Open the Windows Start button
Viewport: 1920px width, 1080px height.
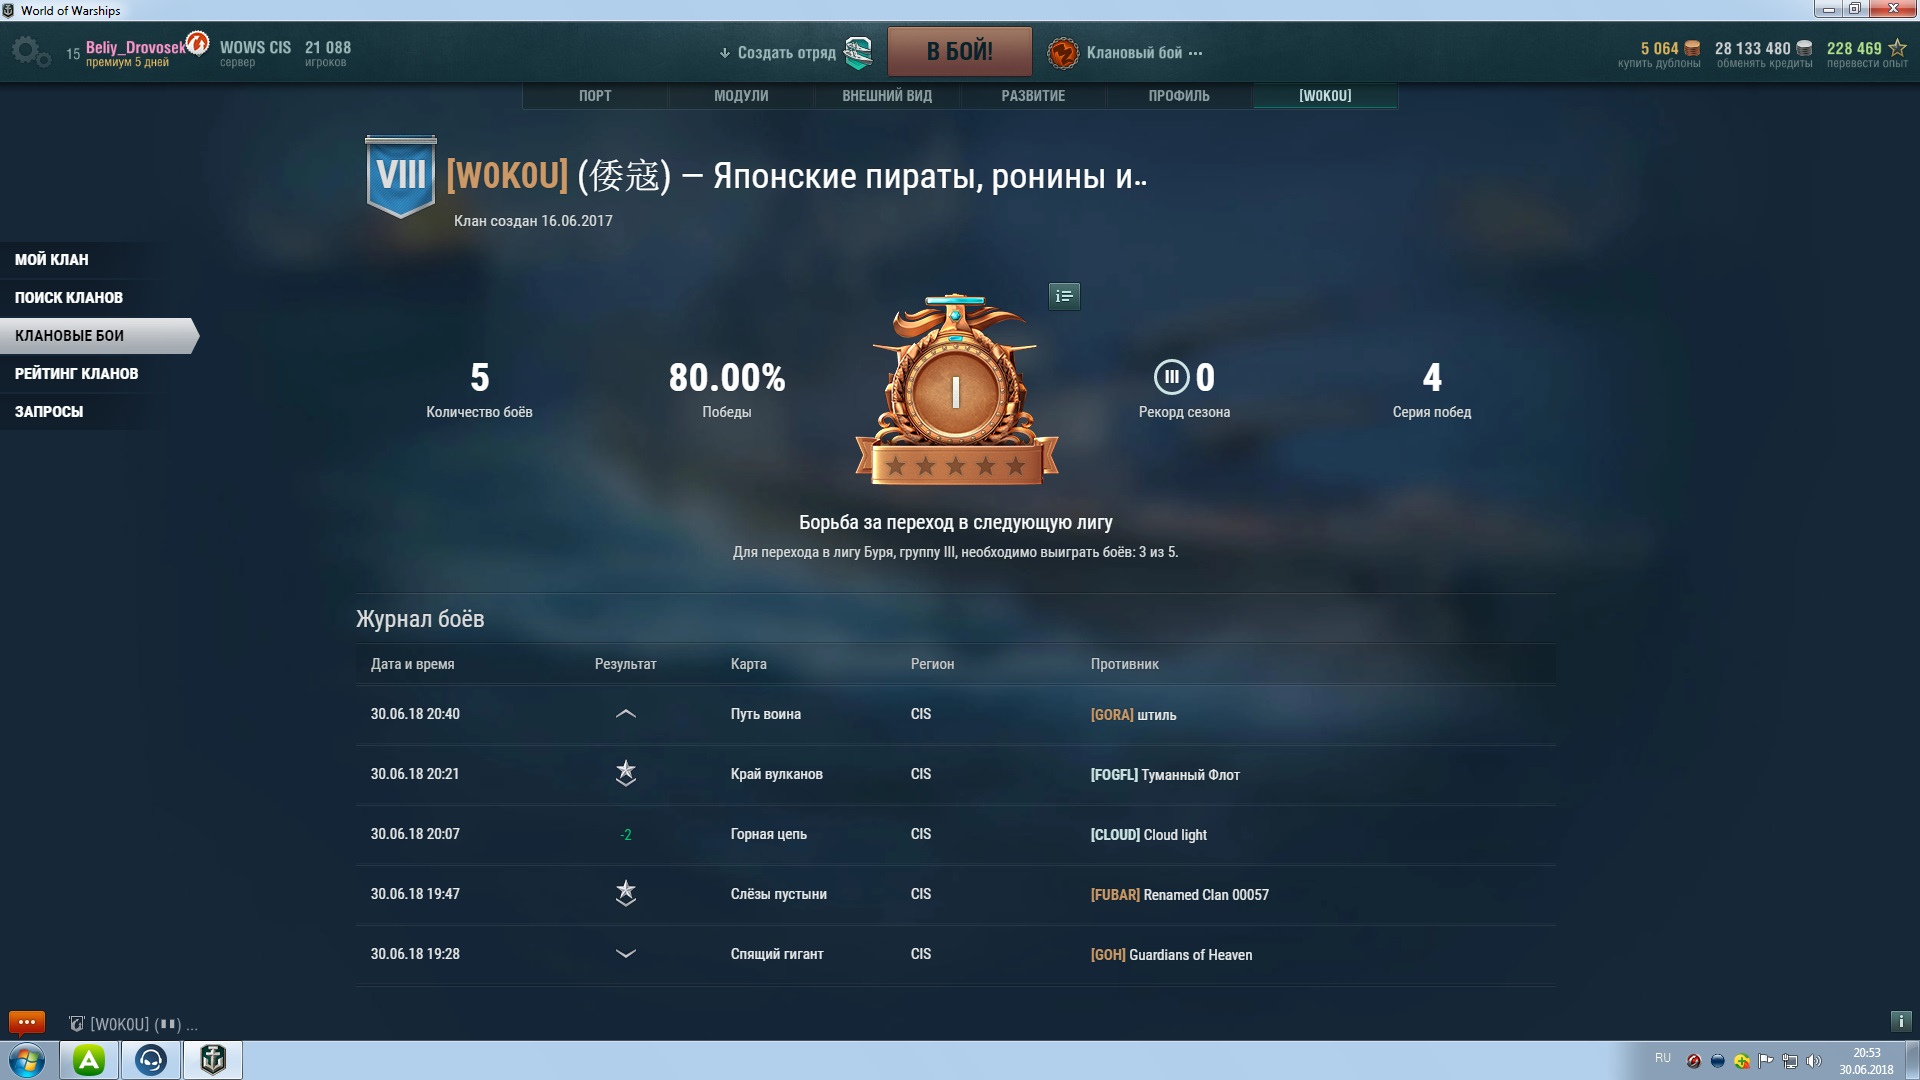click(x=27, y=1060)
